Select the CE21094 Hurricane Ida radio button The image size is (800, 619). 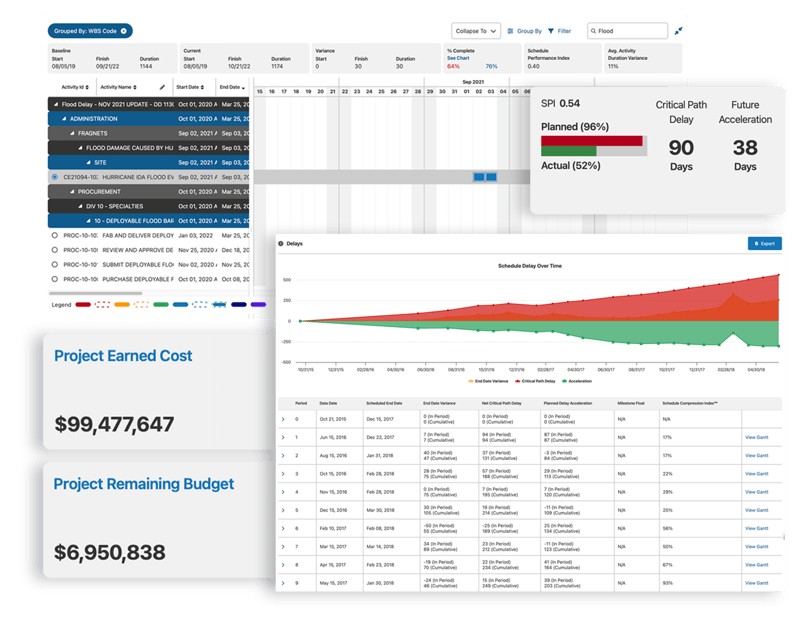pos(54,177)
